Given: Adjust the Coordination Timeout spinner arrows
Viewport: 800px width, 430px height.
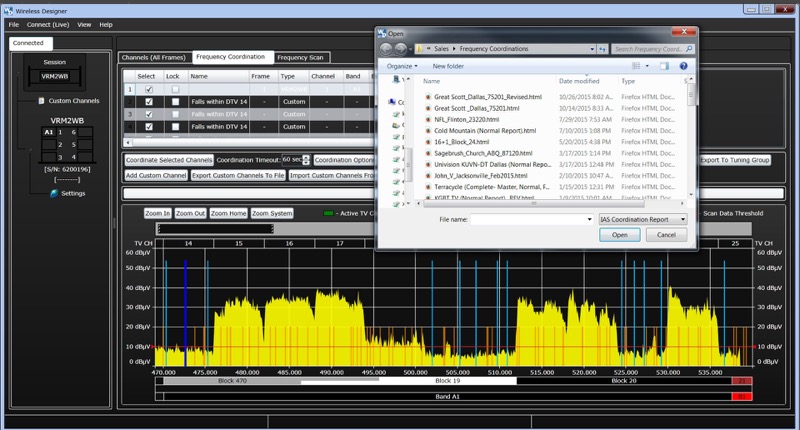Looking at the screenshot, I should point(306,160).
